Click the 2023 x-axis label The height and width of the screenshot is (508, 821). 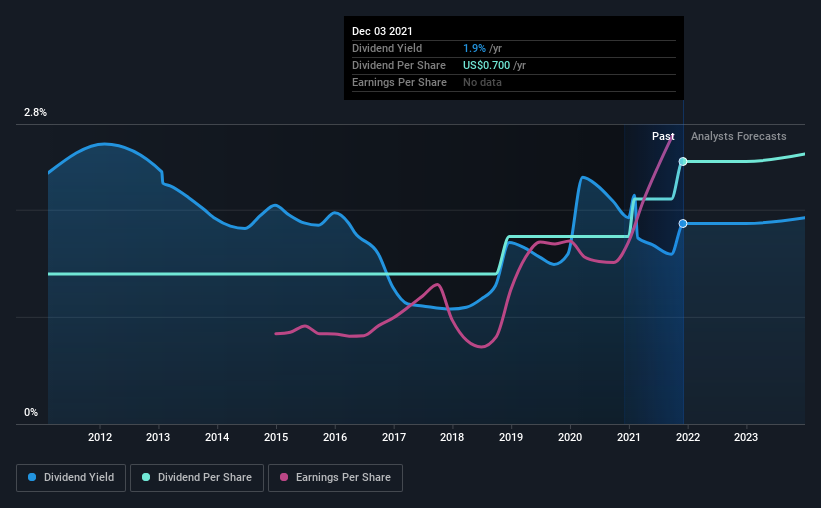pyautogui.click(x=746, y=437)
